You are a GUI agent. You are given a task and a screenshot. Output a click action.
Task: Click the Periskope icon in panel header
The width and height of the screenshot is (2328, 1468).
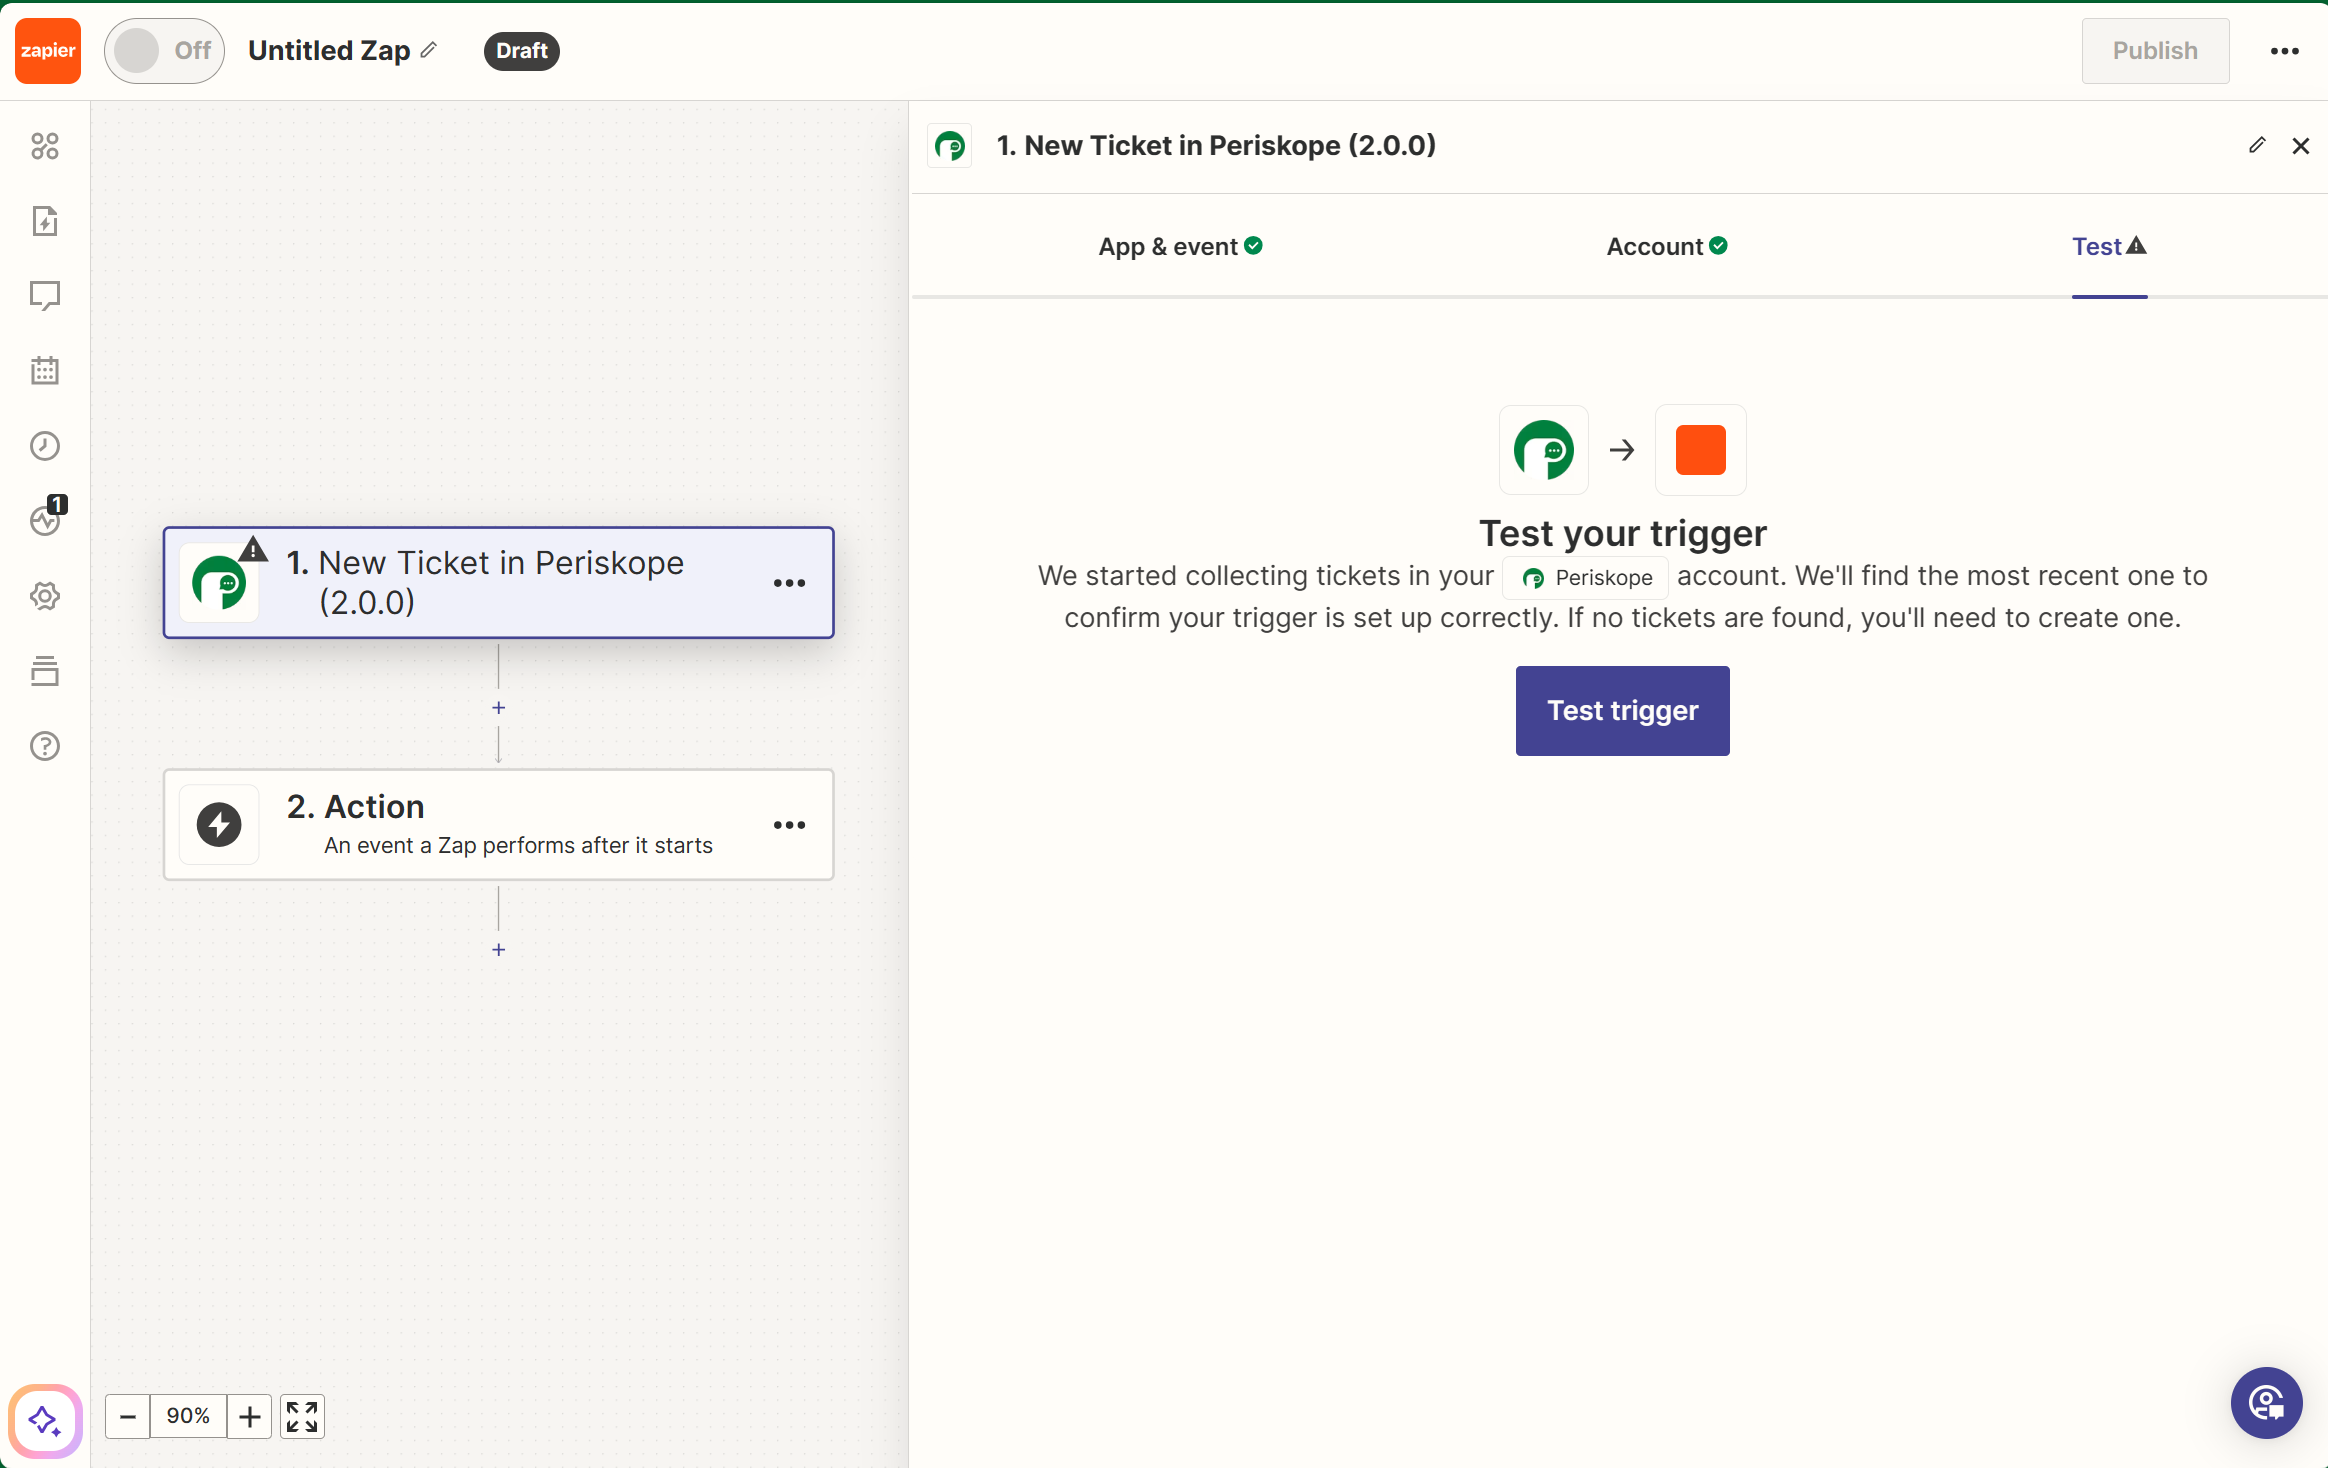[950, 146]
